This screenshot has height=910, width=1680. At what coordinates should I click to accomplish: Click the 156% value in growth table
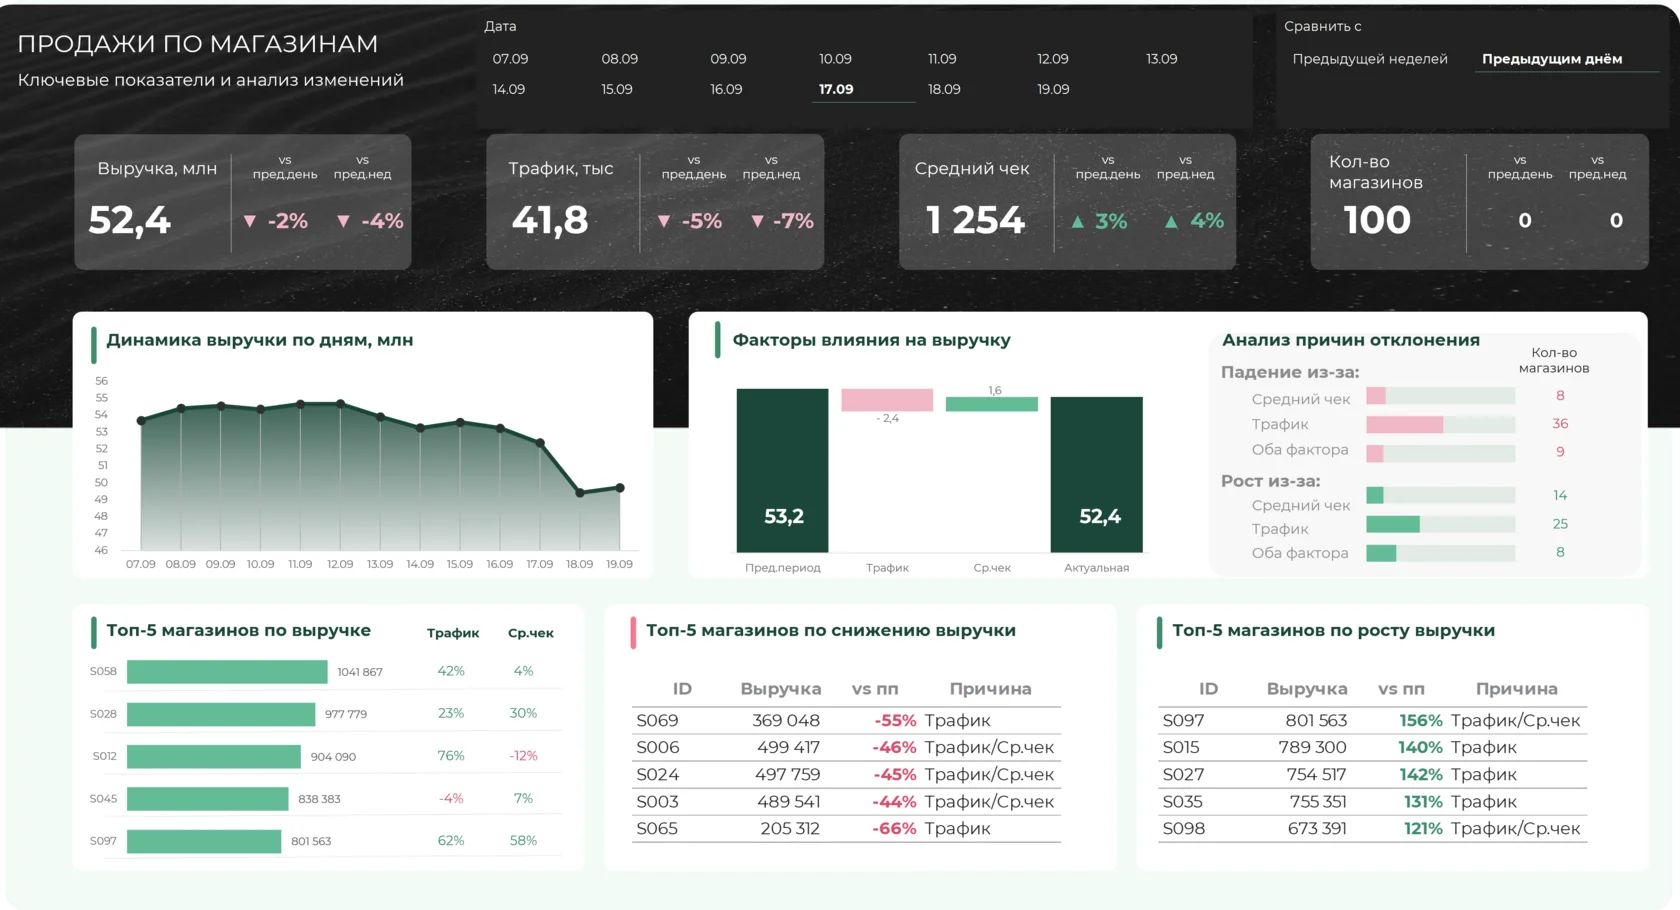point(1421,720)
